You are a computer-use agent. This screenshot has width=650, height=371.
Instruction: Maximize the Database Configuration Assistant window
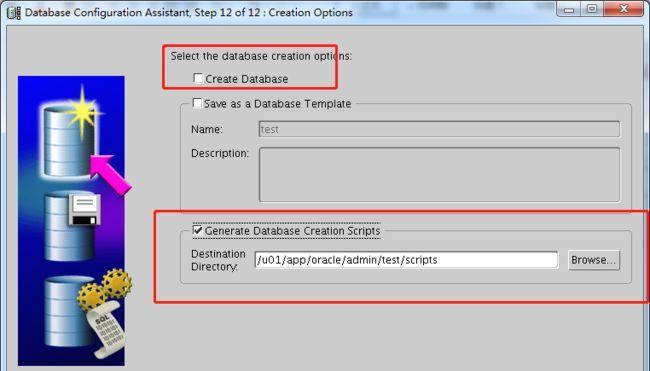click(592, 9)
